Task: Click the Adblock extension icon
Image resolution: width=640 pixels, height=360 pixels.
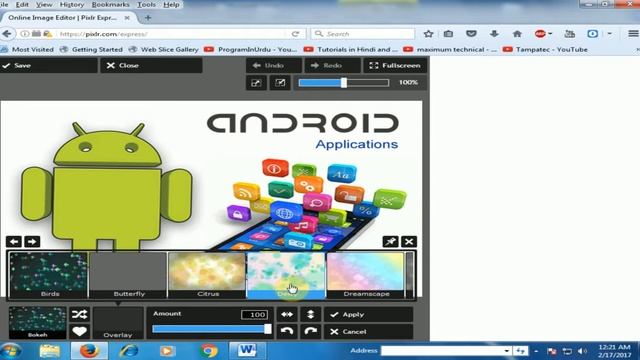Action: click(540, 34)
